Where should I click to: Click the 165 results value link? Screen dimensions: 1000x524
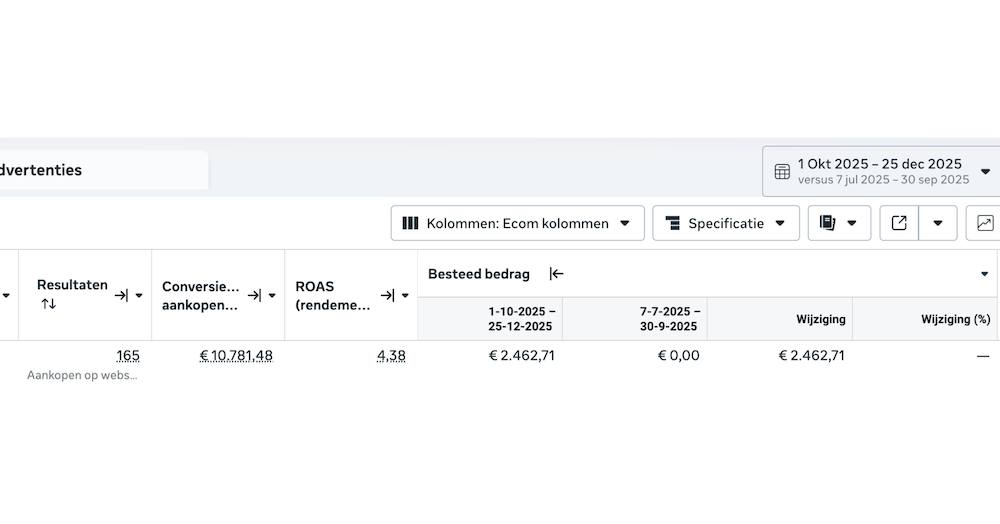click(128, 355)
